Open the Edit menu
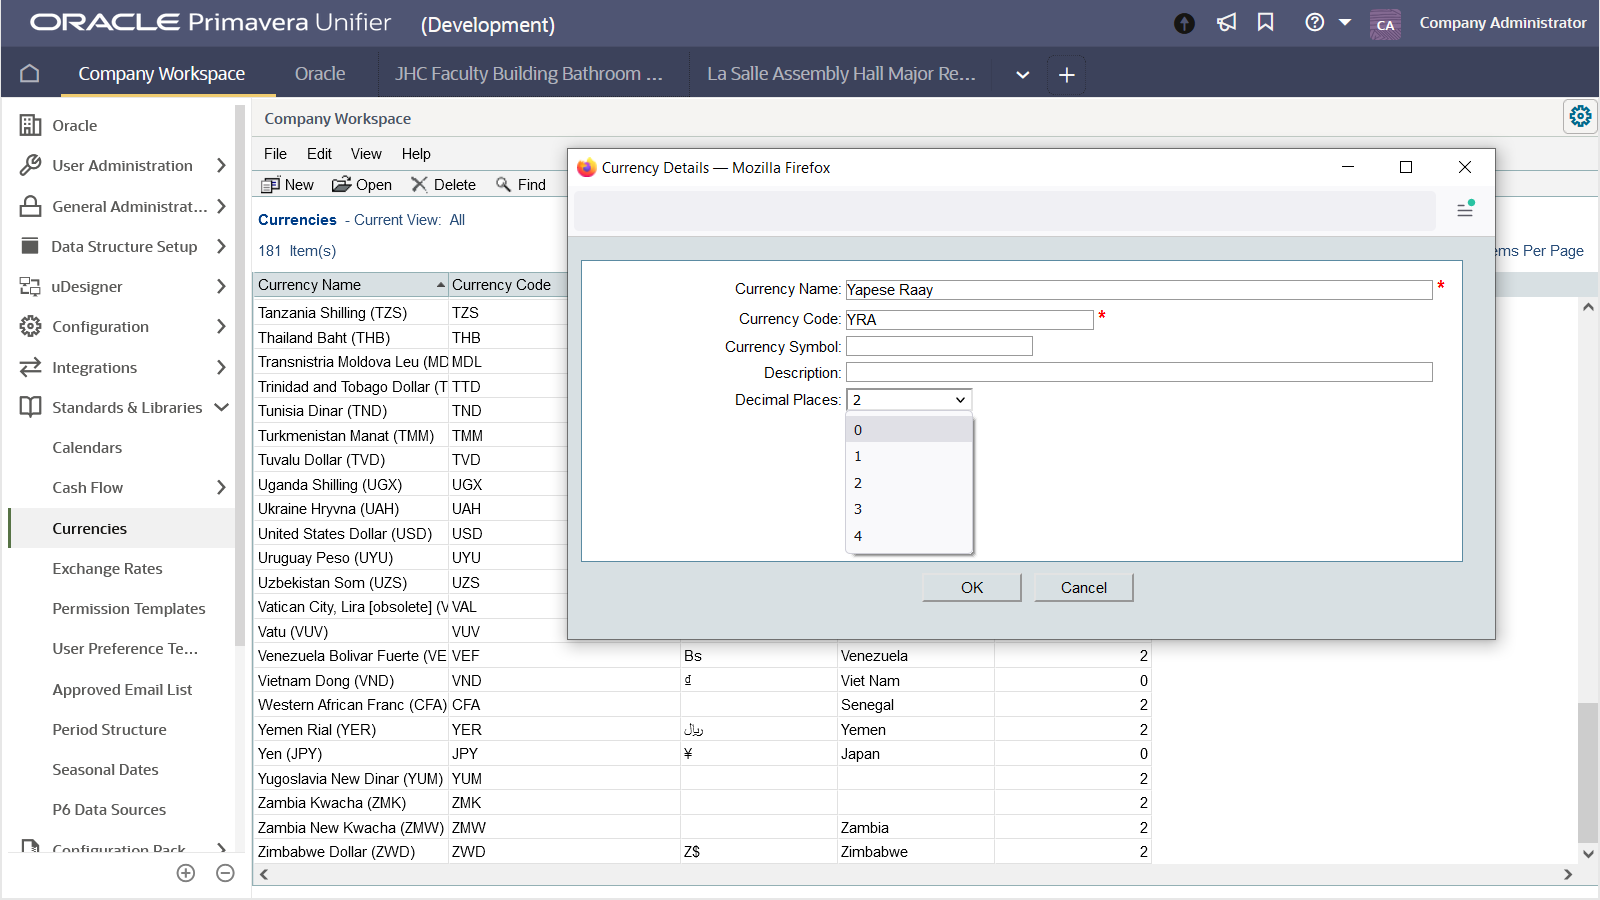 click(x=319, y=154)
